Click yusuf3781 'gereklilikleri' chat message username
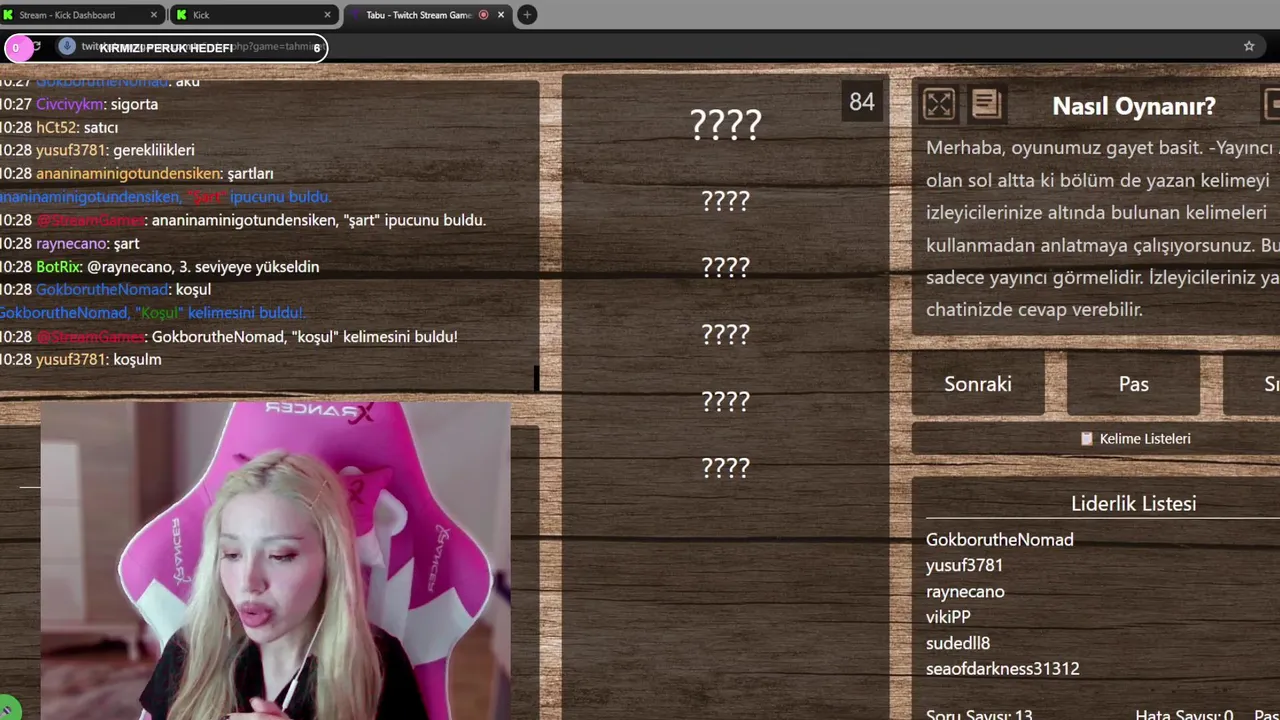The image size is (1280, 720). pos(70,150)
